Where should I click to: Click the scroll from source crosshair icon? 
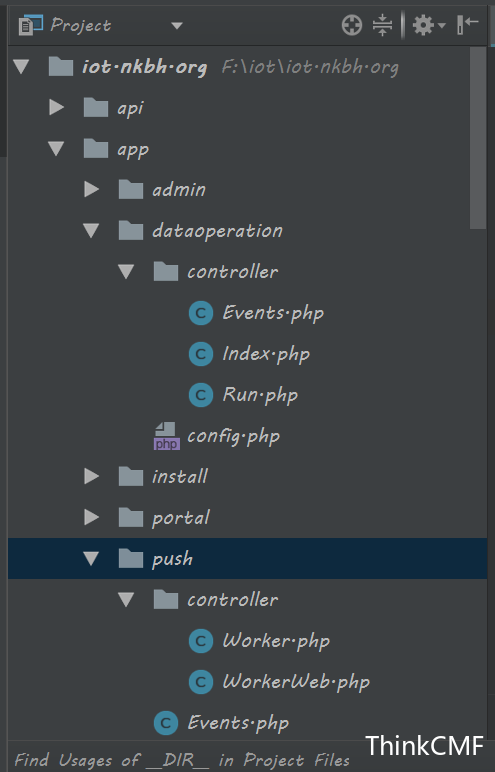352,25
